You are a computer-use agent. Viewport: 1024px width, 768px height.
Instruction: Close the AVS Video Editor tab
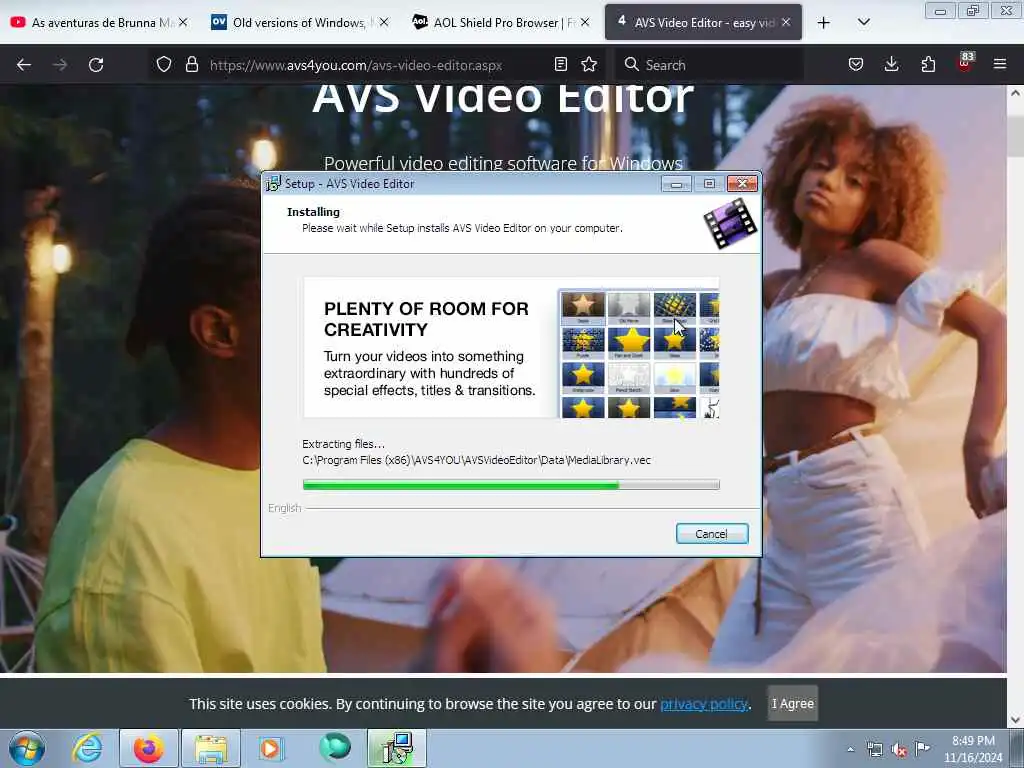[x=786, y=23]
